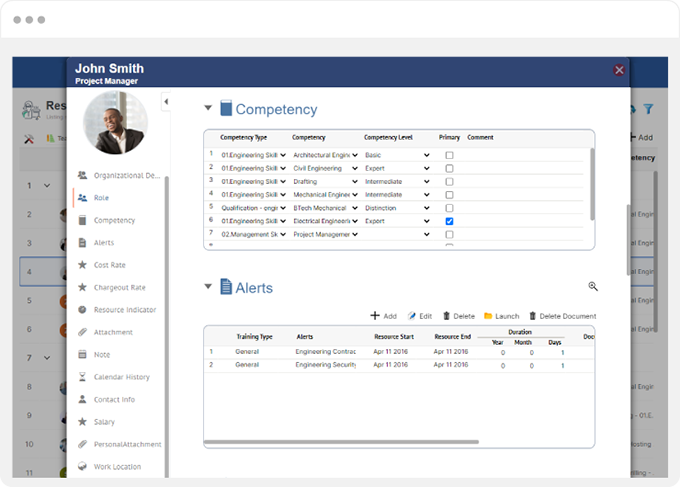680x487 pixels.
Task: Click the Alerts document icon heading
Action: pos(226,287)
